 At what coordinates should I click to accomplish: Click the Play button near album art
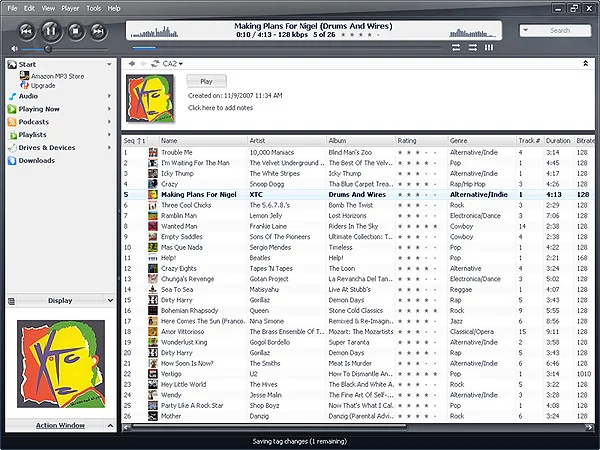pos(206,81)
